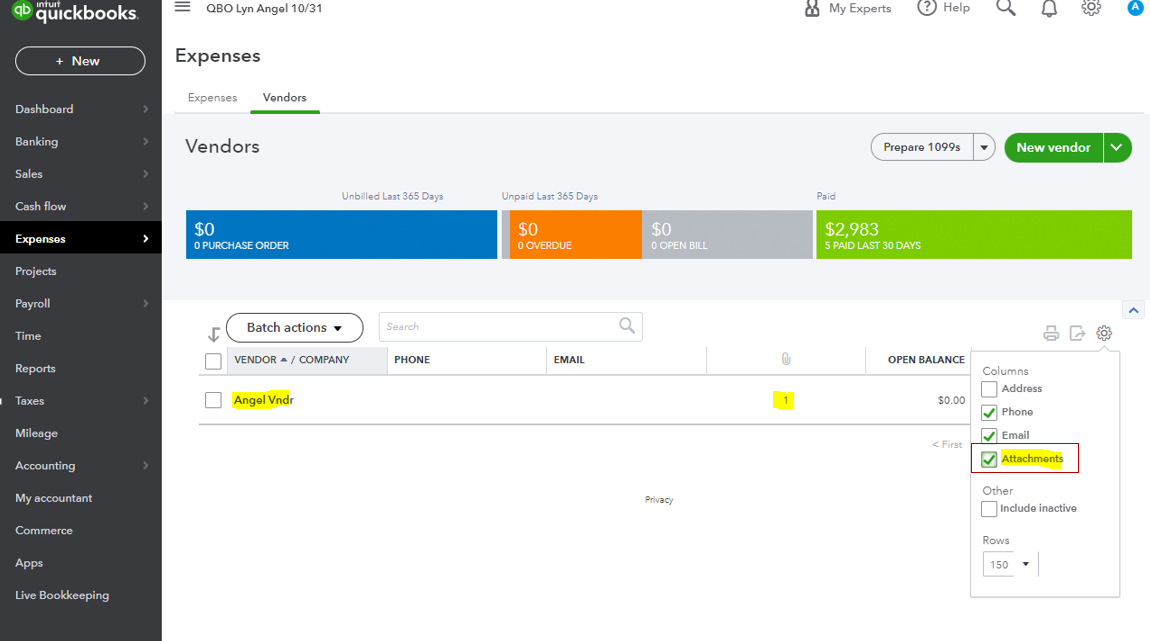
Task: Click the batch arrow icon beside Batch actions
Action: pos(213,334)
